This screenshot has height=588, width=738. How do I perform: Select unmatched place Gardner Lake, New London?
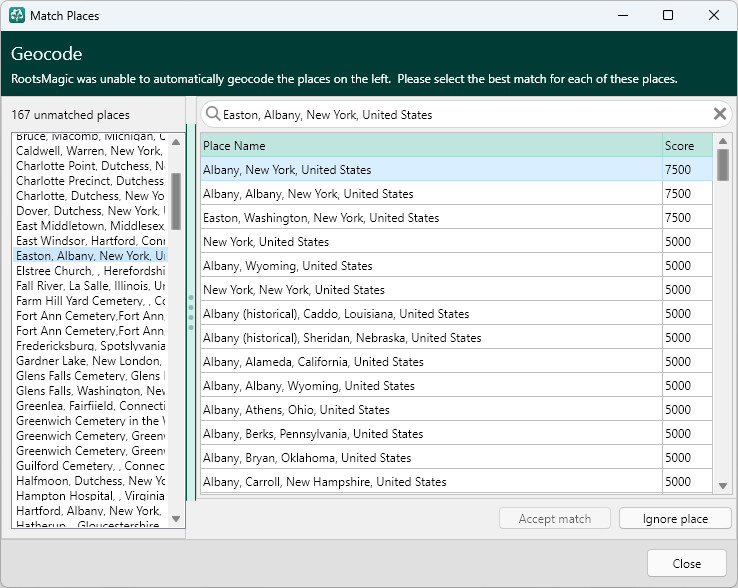(x=90, y=361)
